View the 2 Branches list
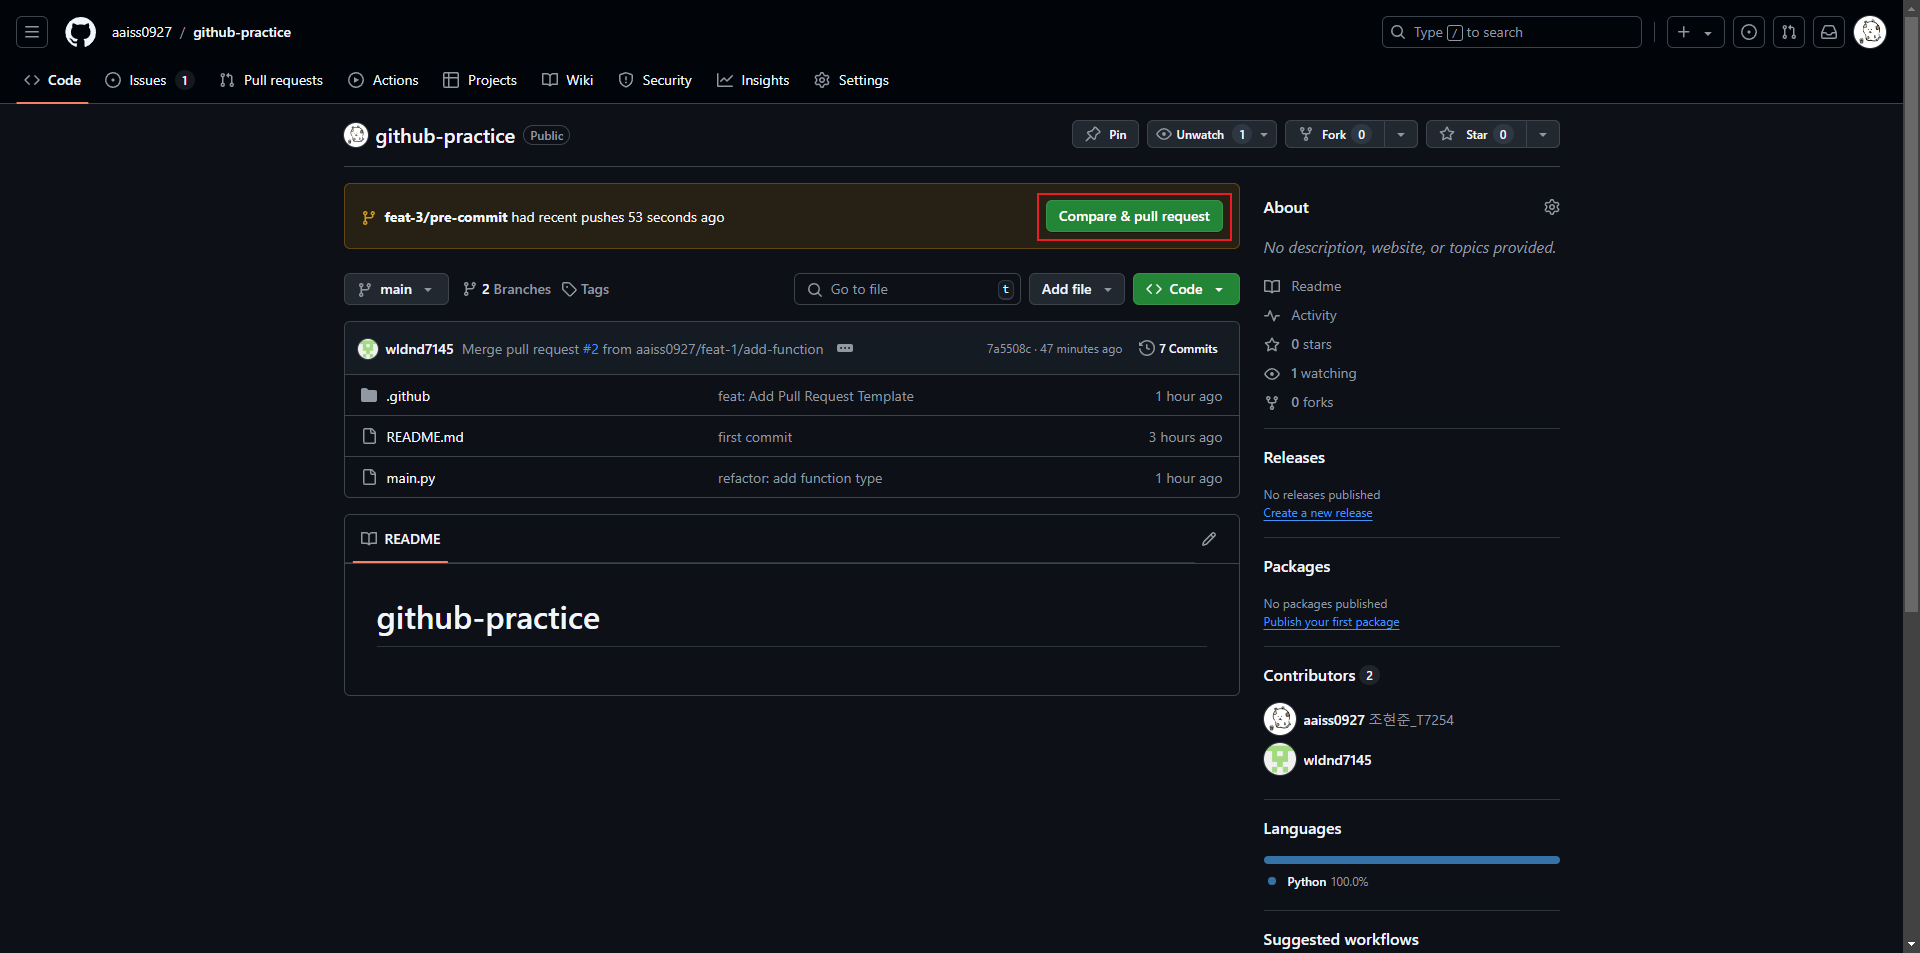The image size is (1920, 953). [x=507, y=289]
